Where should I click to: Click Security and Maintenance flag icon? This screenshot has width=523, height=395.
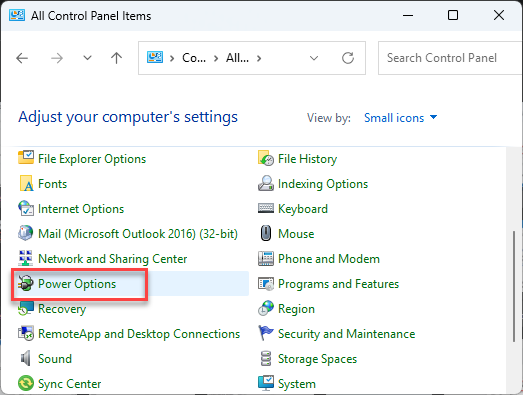[266, 333]
